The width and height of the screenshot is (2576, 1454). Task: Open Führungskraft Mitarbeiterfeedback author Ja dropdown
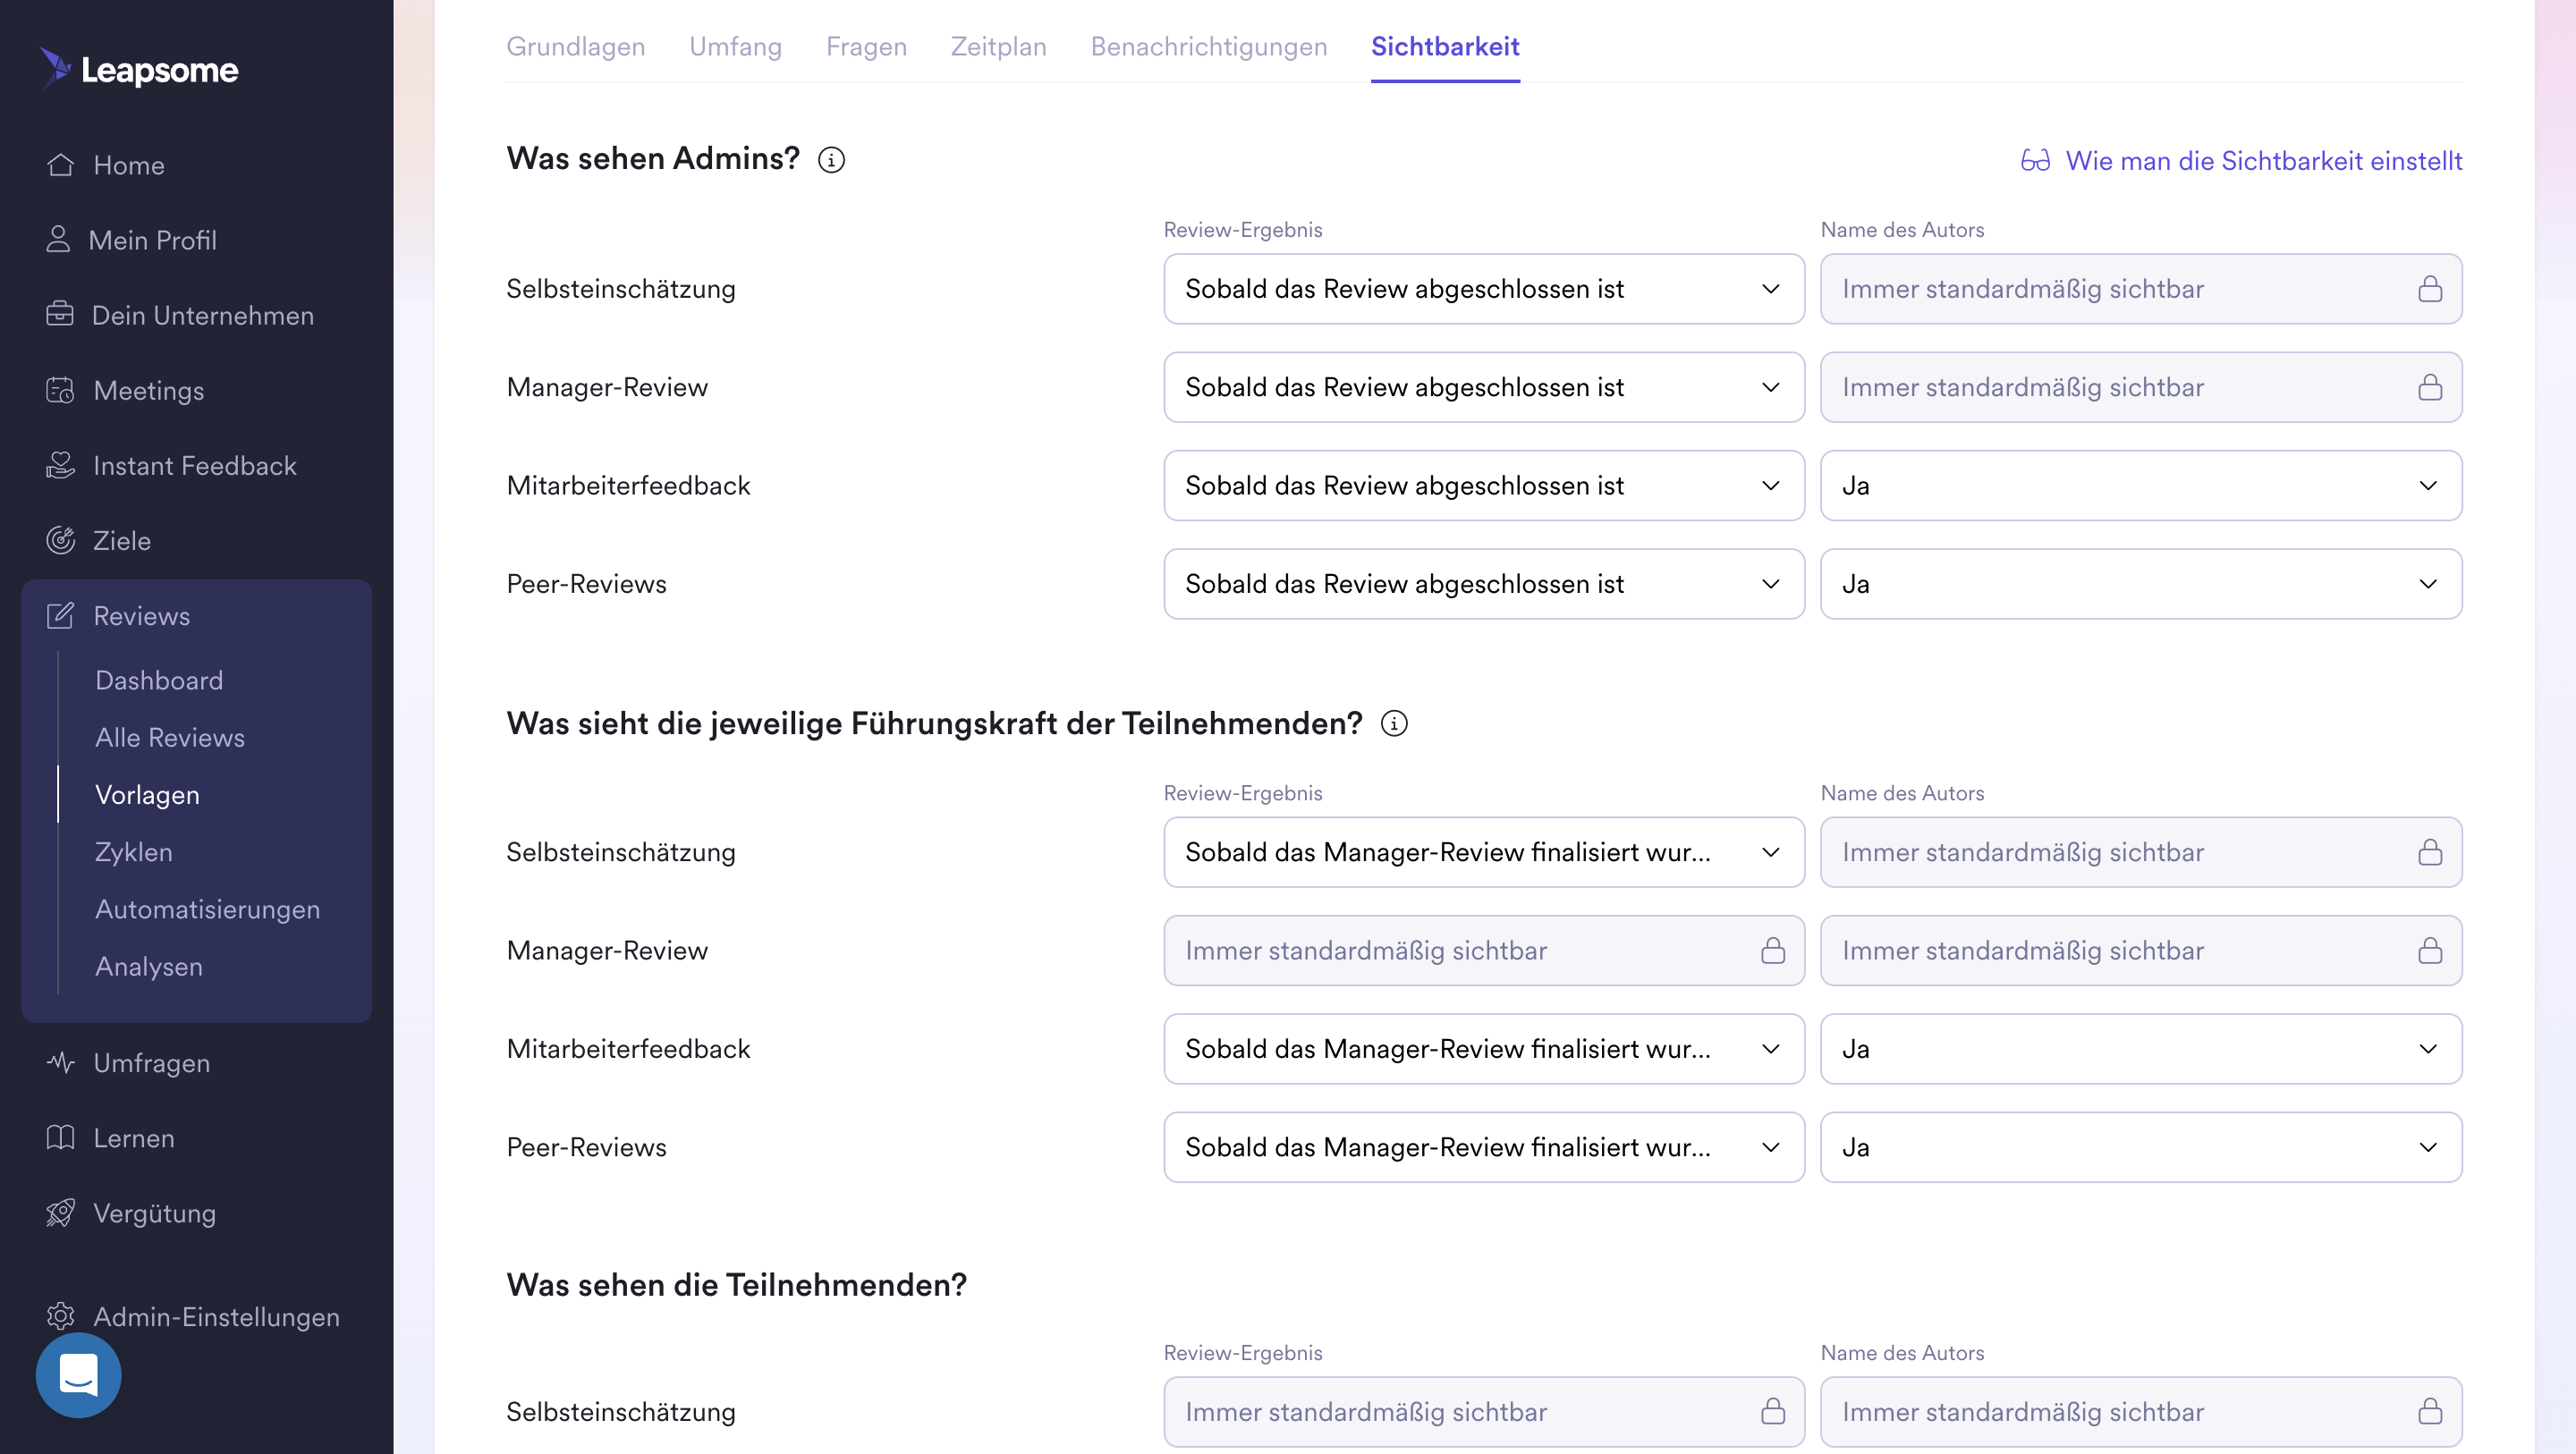[2141, 1049]
